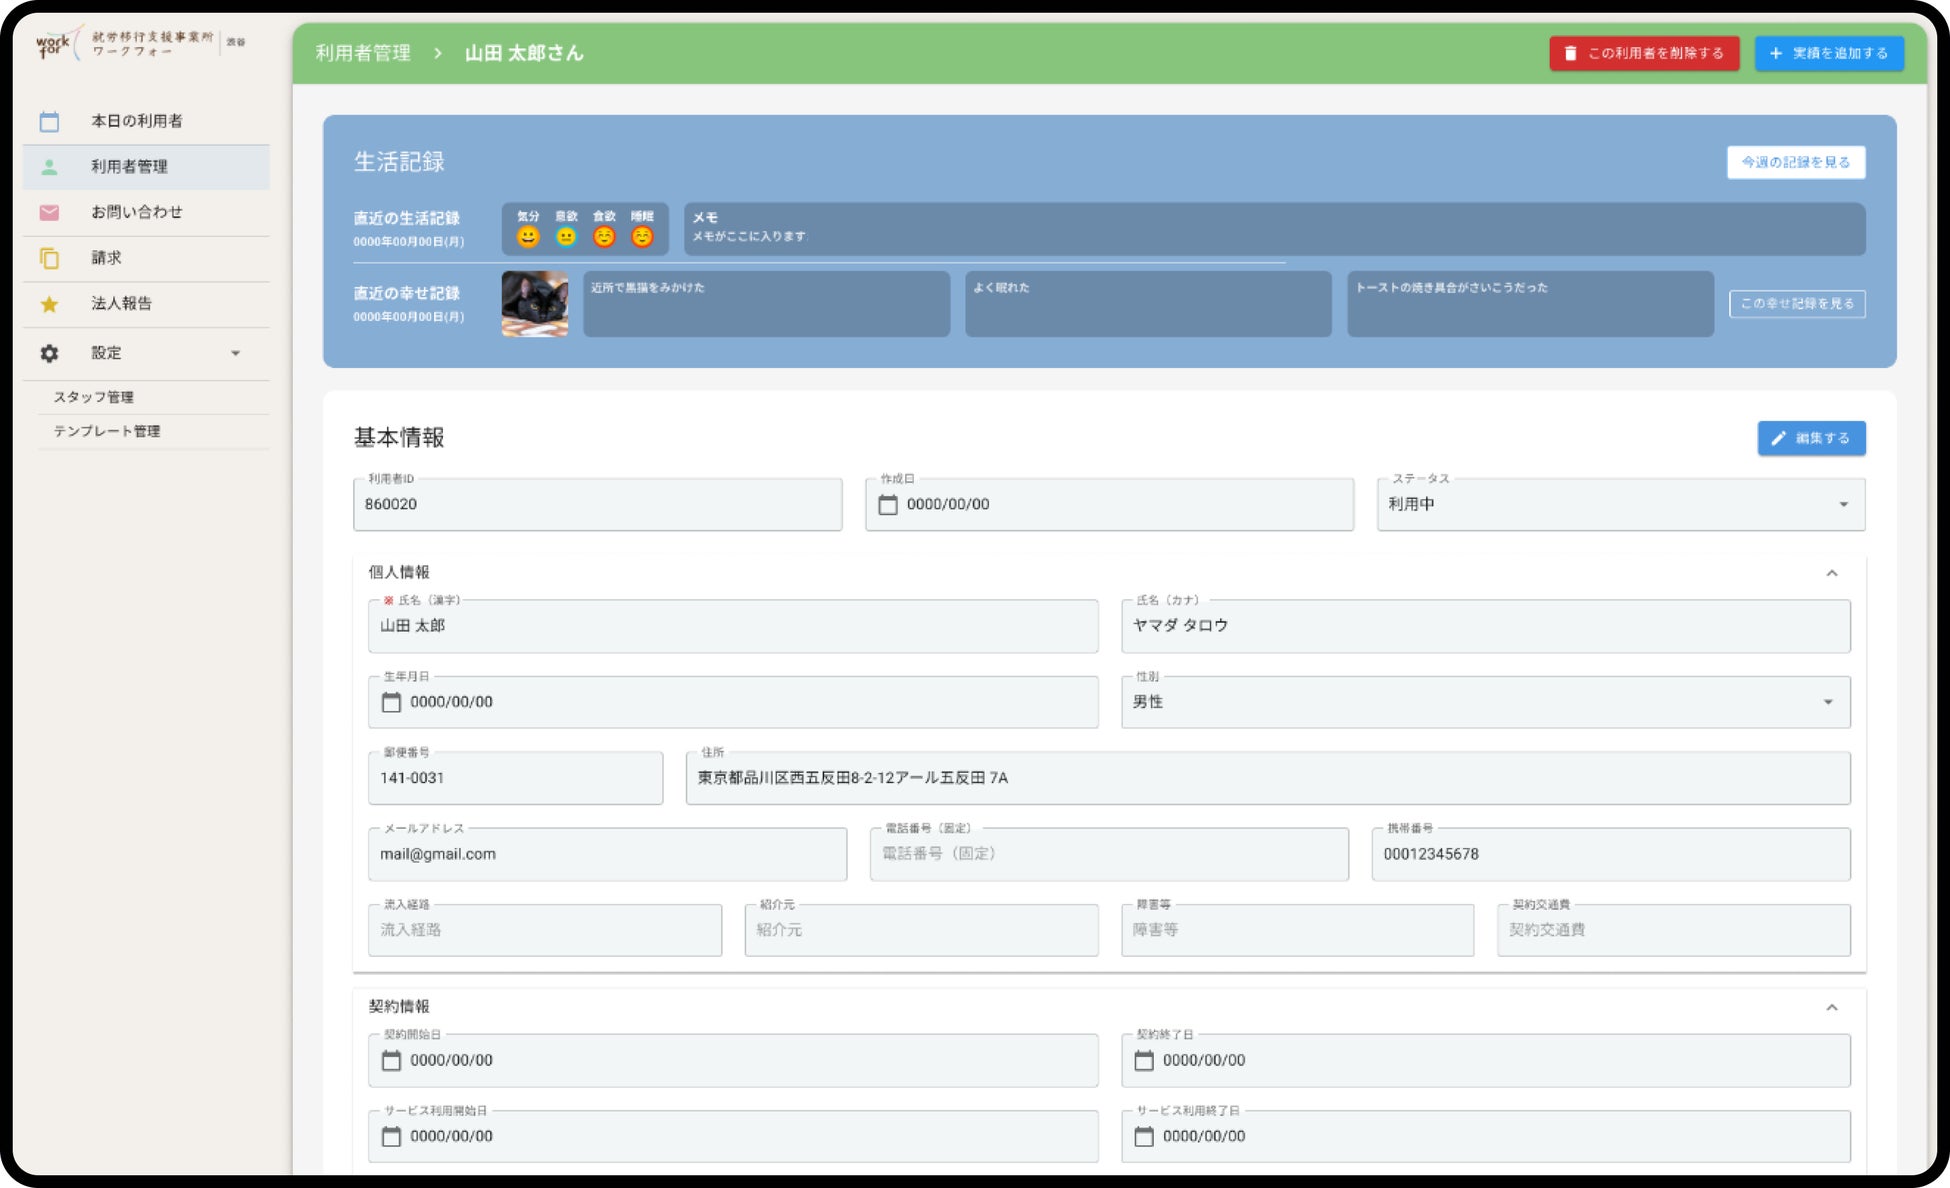Image resolution: width=1950 pixels, height=1188 pixels.
Task: Click the mail icon for お問い合わせ
Action: [x=49, y=212]
